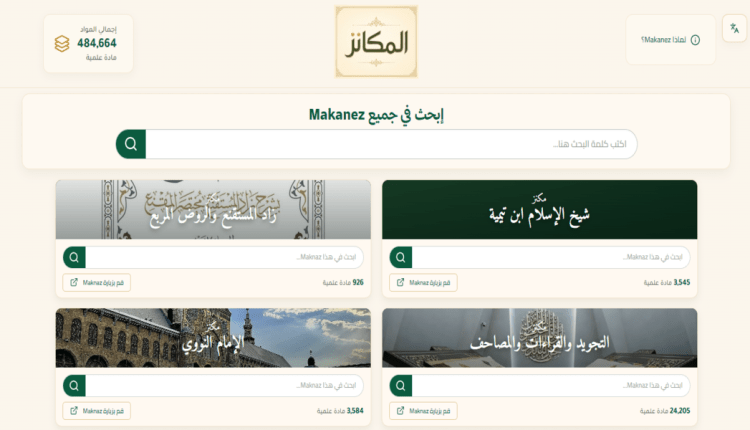Click search field in الإمام النووي card
Screen dimensions: 750x430
coord(224,386)
